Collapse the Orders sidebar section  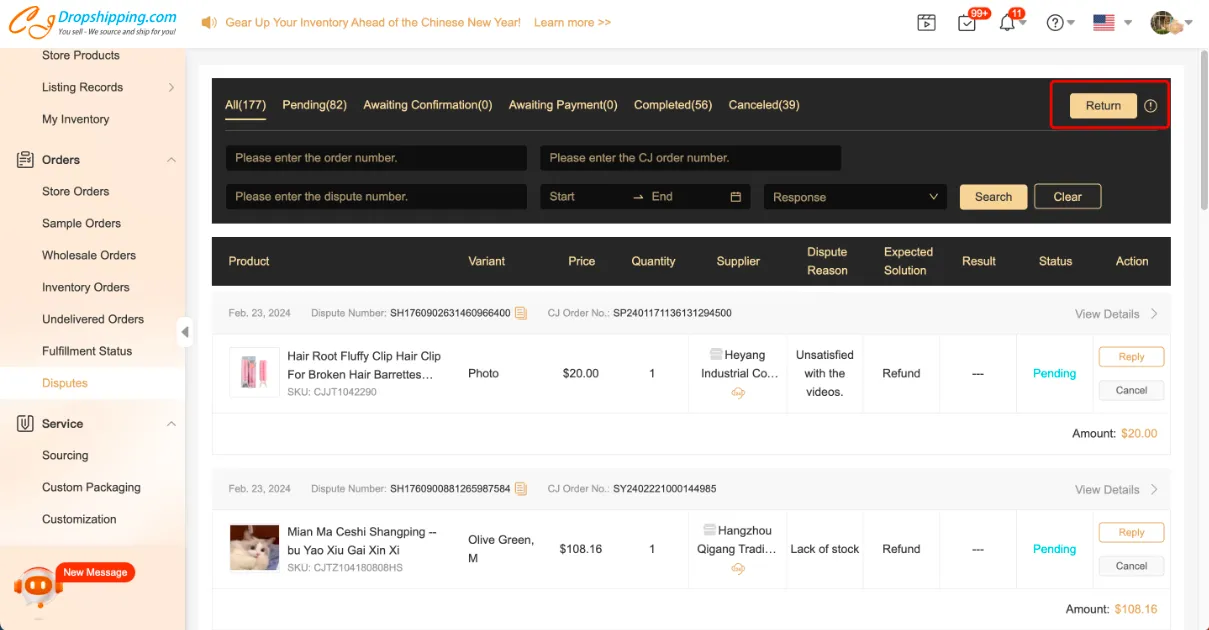tap(171, 160)
